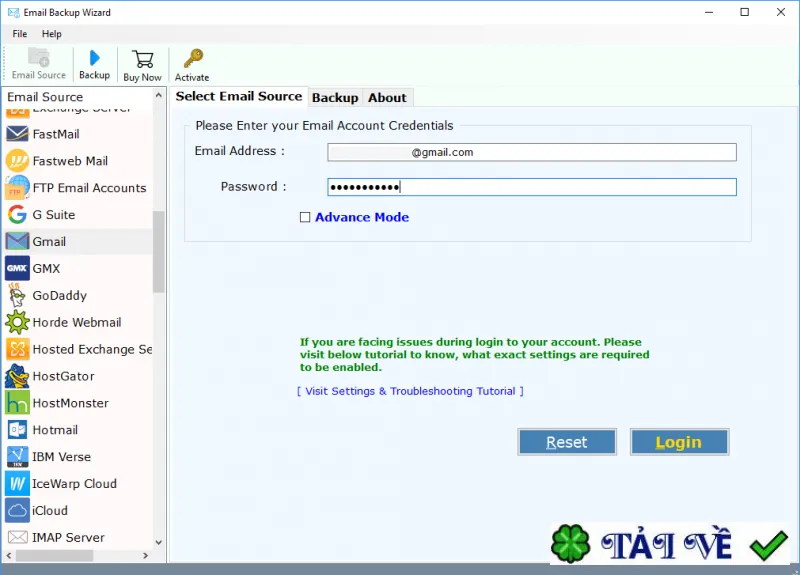Select FTP Email Accounts list entry text
800x575 pixels.
coord(89,188)
